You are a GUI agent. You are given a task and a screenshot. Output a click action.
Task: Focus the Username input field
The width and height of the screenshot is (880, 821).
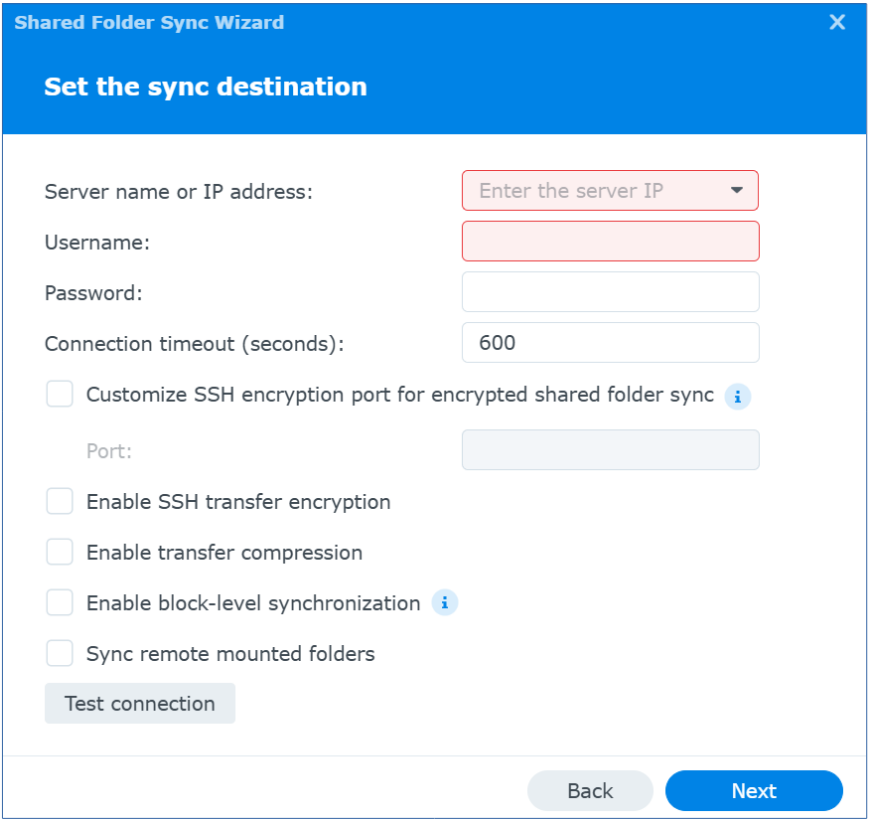point(610,241)
